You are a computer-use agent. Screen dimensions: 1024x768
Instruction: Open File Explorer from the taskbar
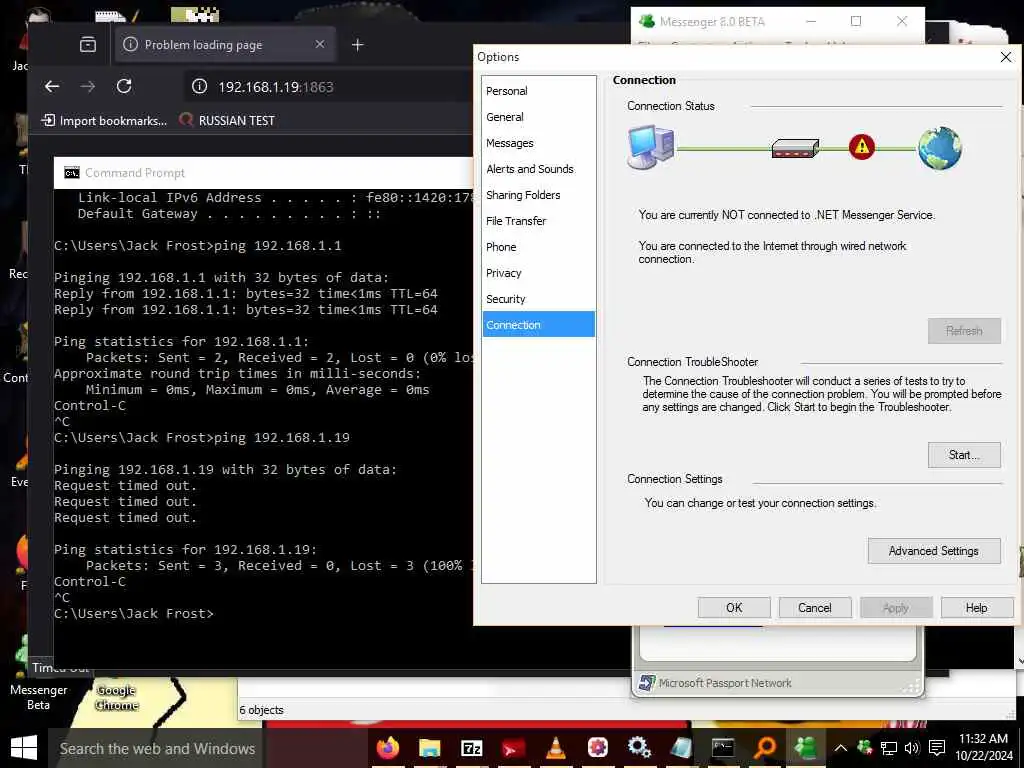(429, 748)
